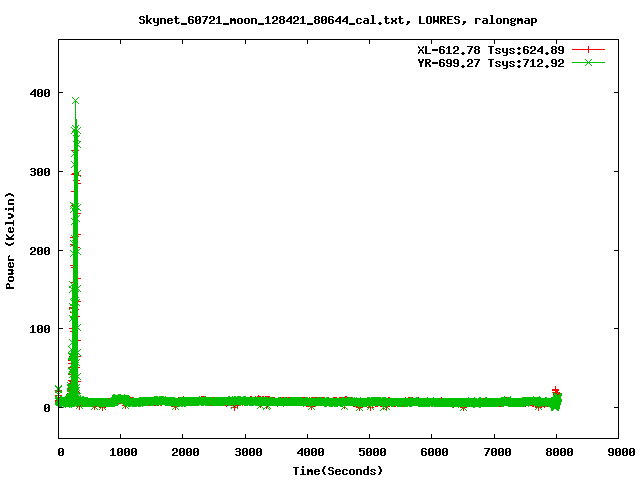The width and height of the screenshot is (640, 480).
Task: Click the 9000 x-axis tick label
Action: coord(621,452)
